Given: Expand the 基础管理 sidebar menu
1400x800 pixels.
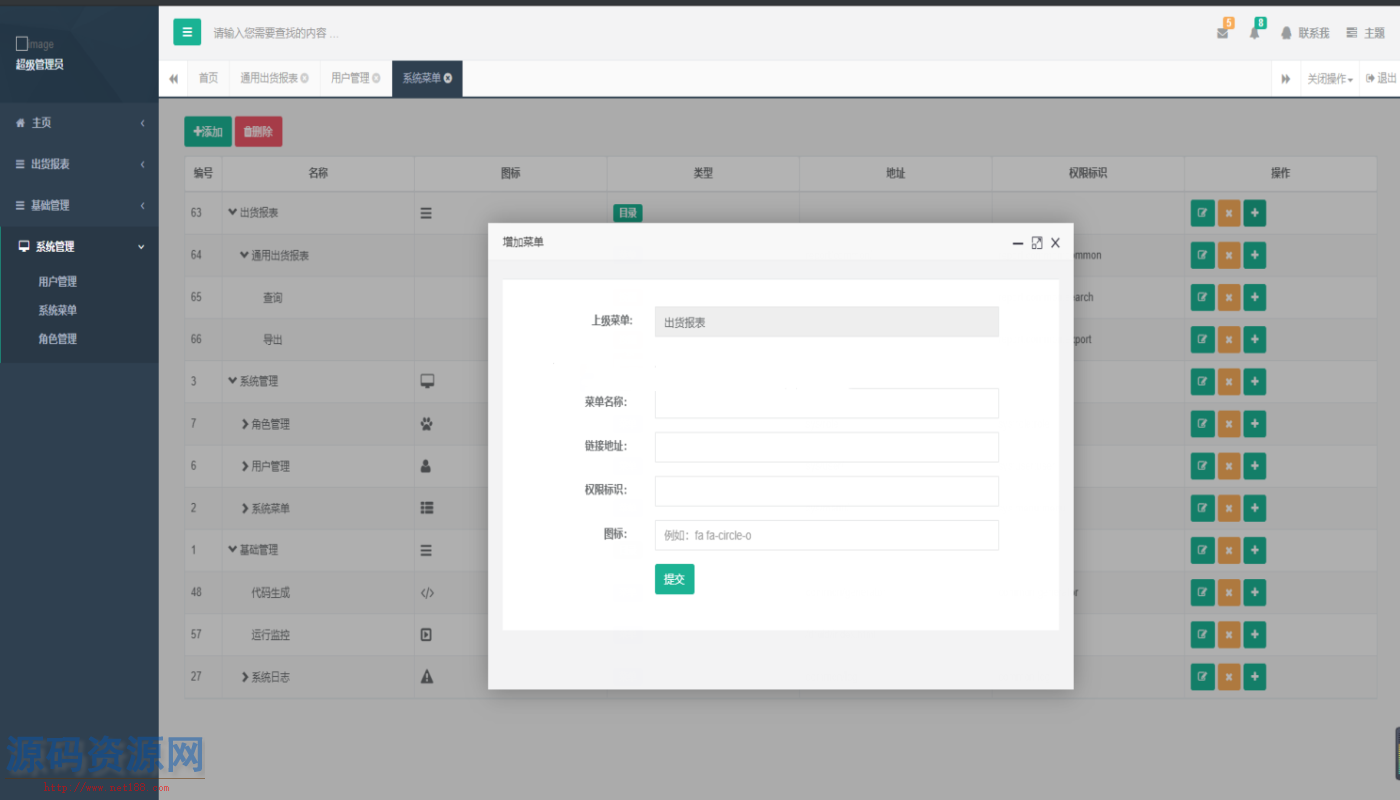Looking at the screenshot, I should pos(79,205).
